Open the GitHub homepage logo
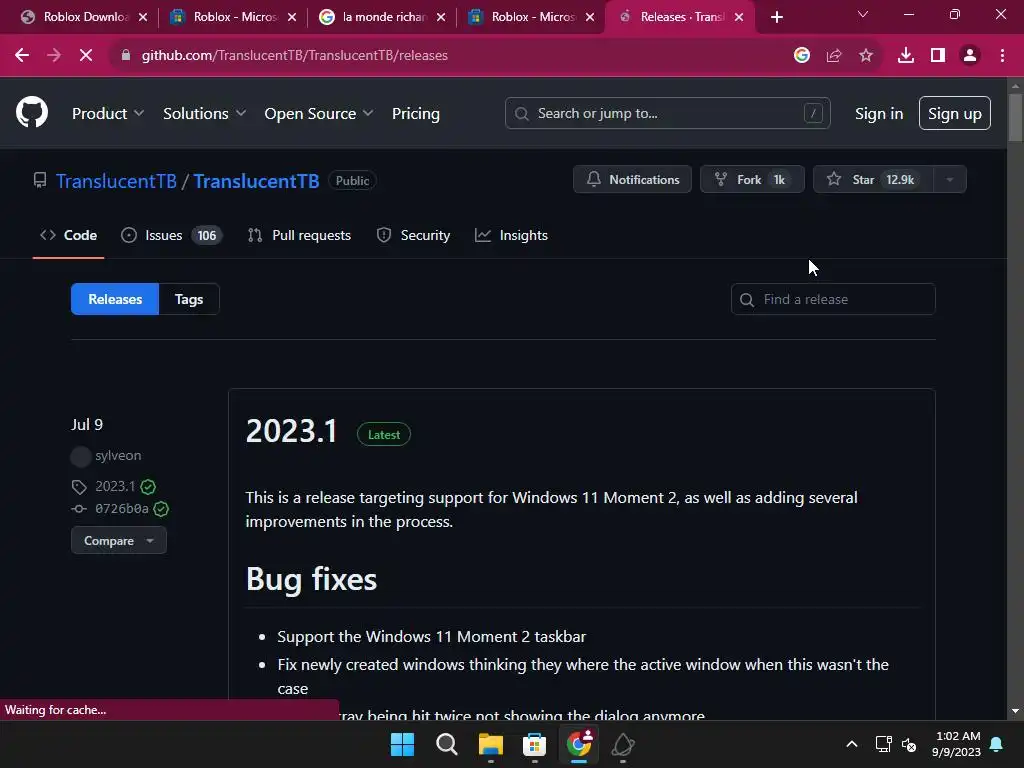 tap(31, 112)
